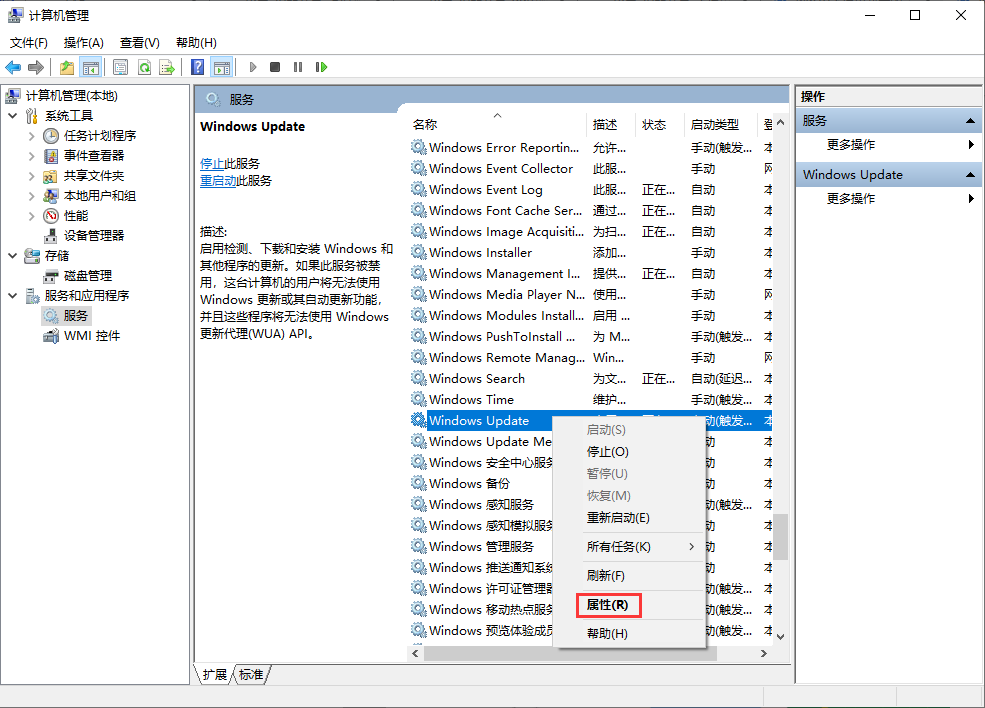Open Help using the blue question mark icon
The height and width of the screenshot is (708, 985).
198,67
